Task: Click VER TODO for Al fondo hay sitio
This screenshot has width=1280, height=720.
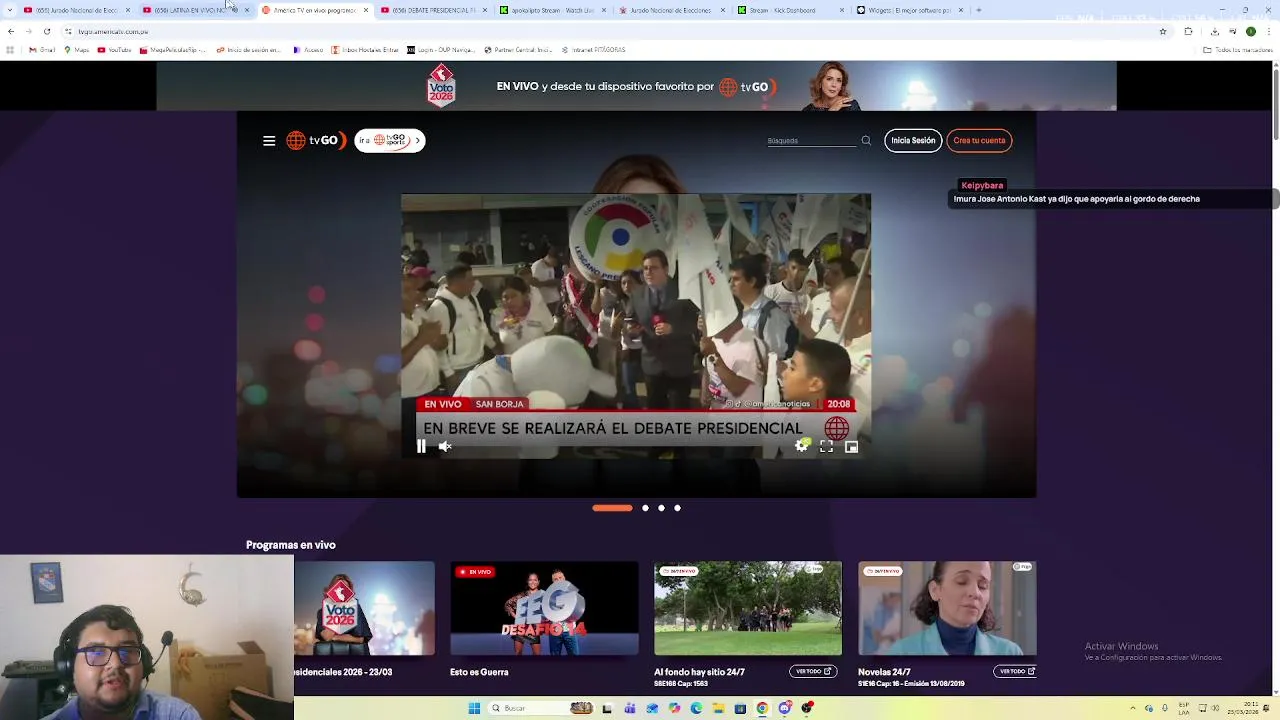Action: pos(813,671)
